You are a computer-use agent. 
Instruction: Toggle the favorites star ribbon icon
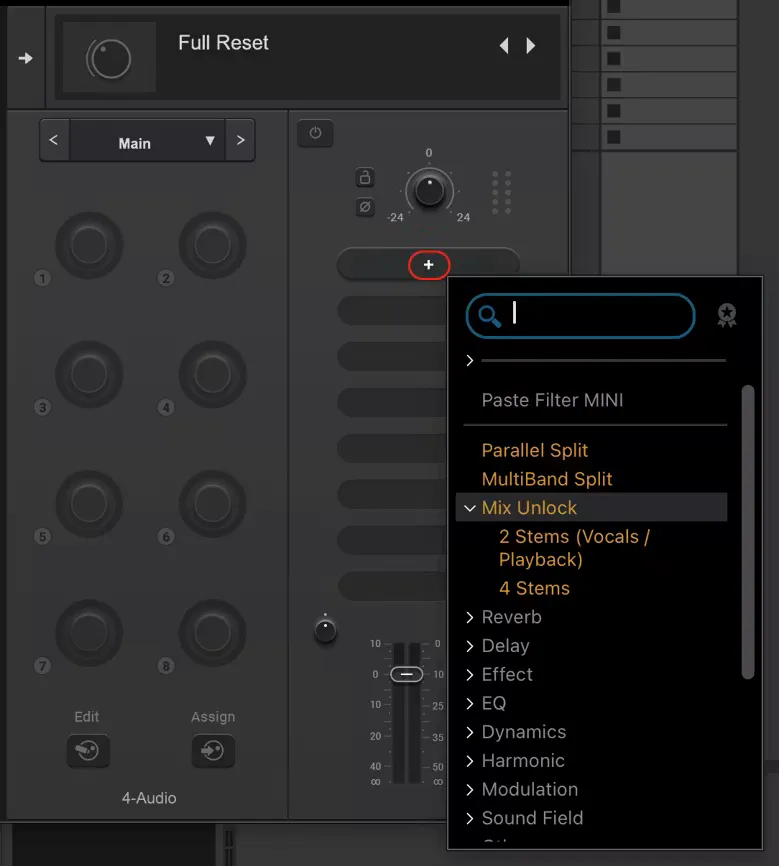727,315
